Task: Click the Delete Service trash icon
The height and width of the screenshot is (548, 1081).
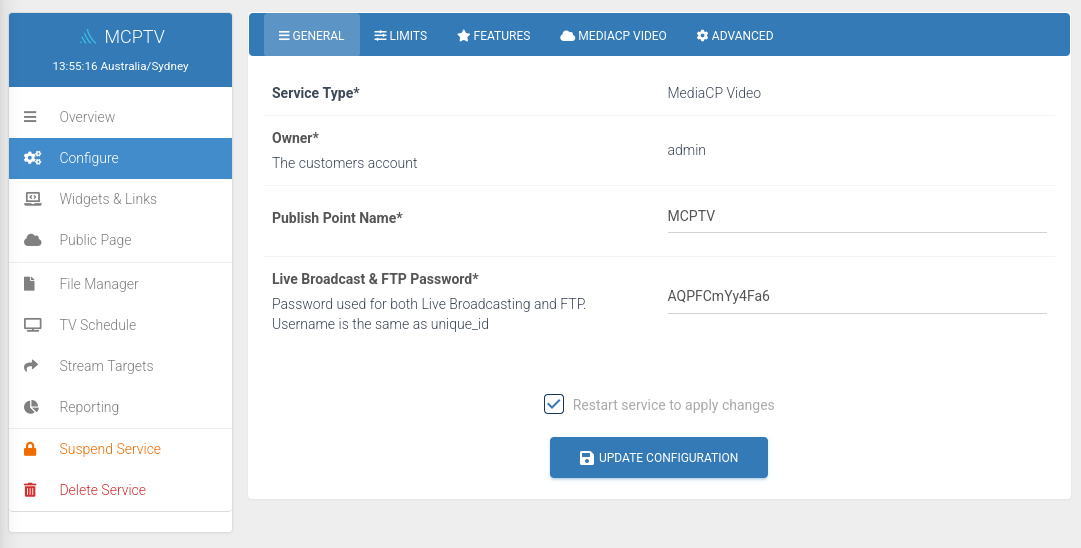Action: click(x=30, y=490)
